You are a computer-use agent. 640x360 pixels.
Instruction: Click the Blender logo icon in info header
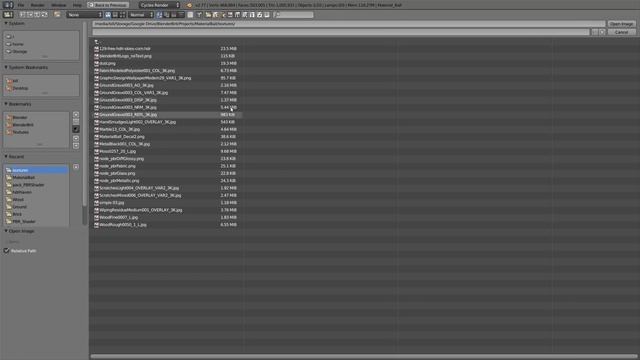189,5
